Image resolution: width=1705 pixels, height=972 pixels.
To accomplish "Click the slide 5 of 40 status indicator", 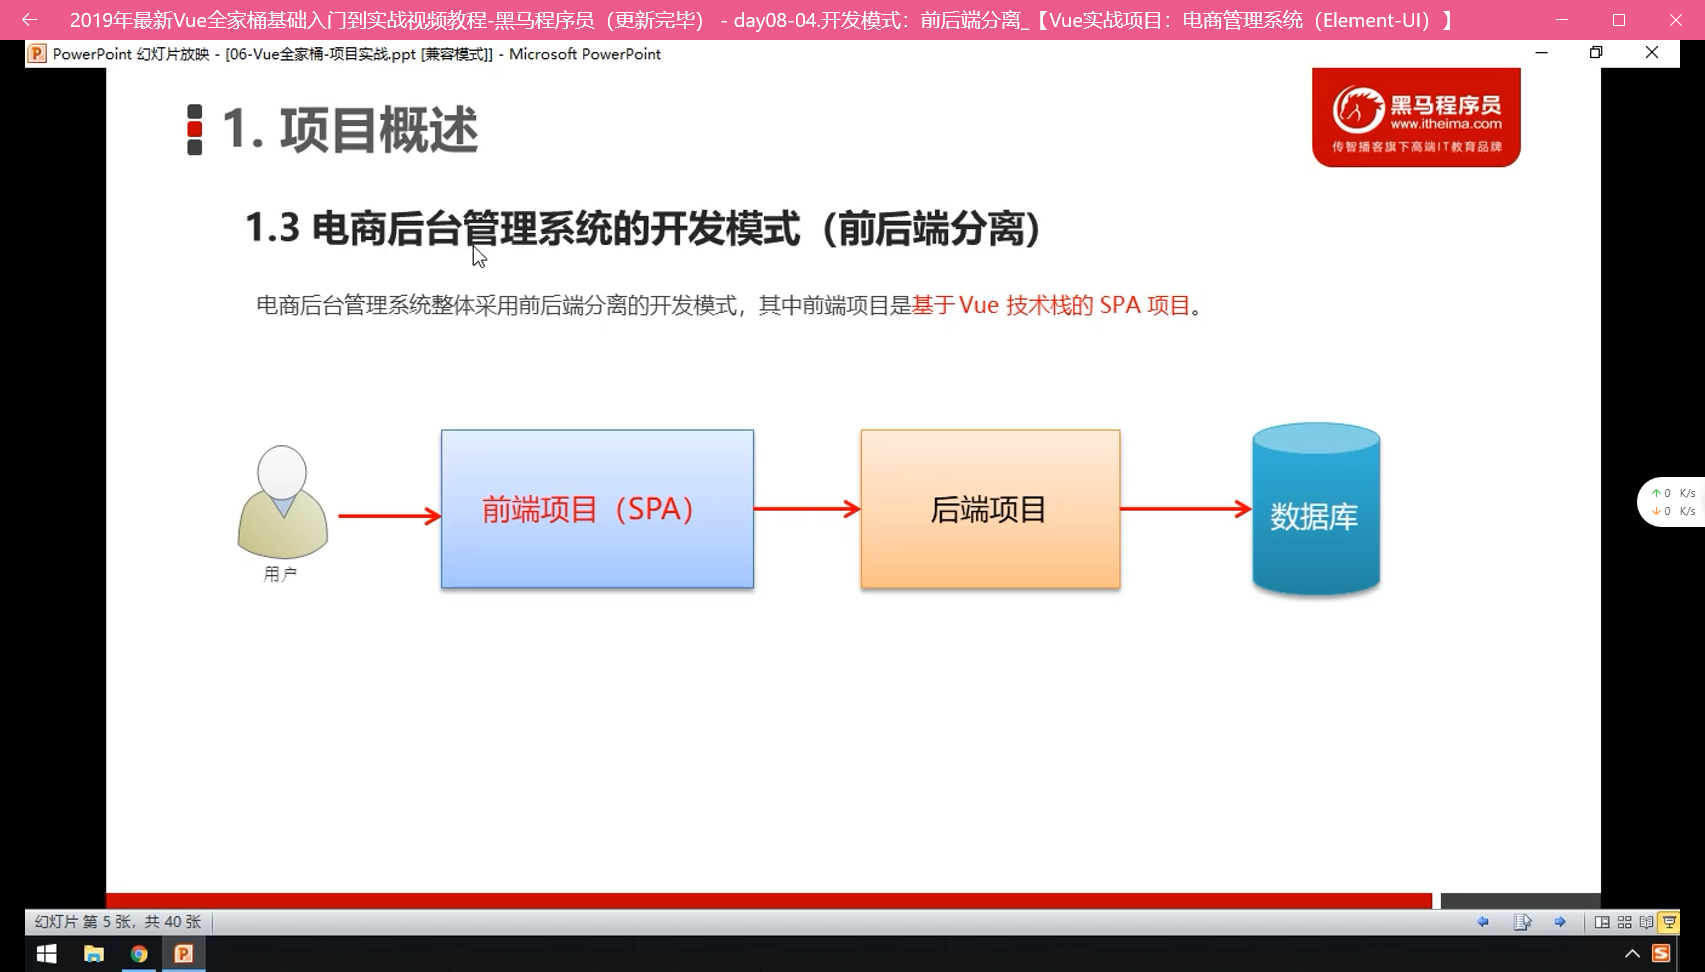I will click(118, 922).
